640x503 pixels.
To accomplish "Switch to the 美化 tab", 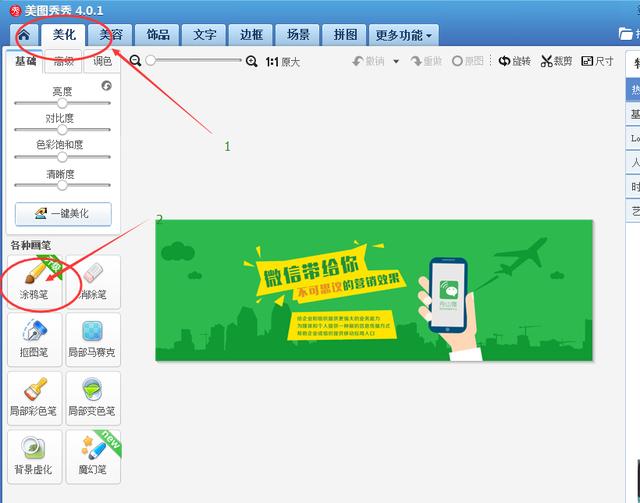I will [64, 35].
